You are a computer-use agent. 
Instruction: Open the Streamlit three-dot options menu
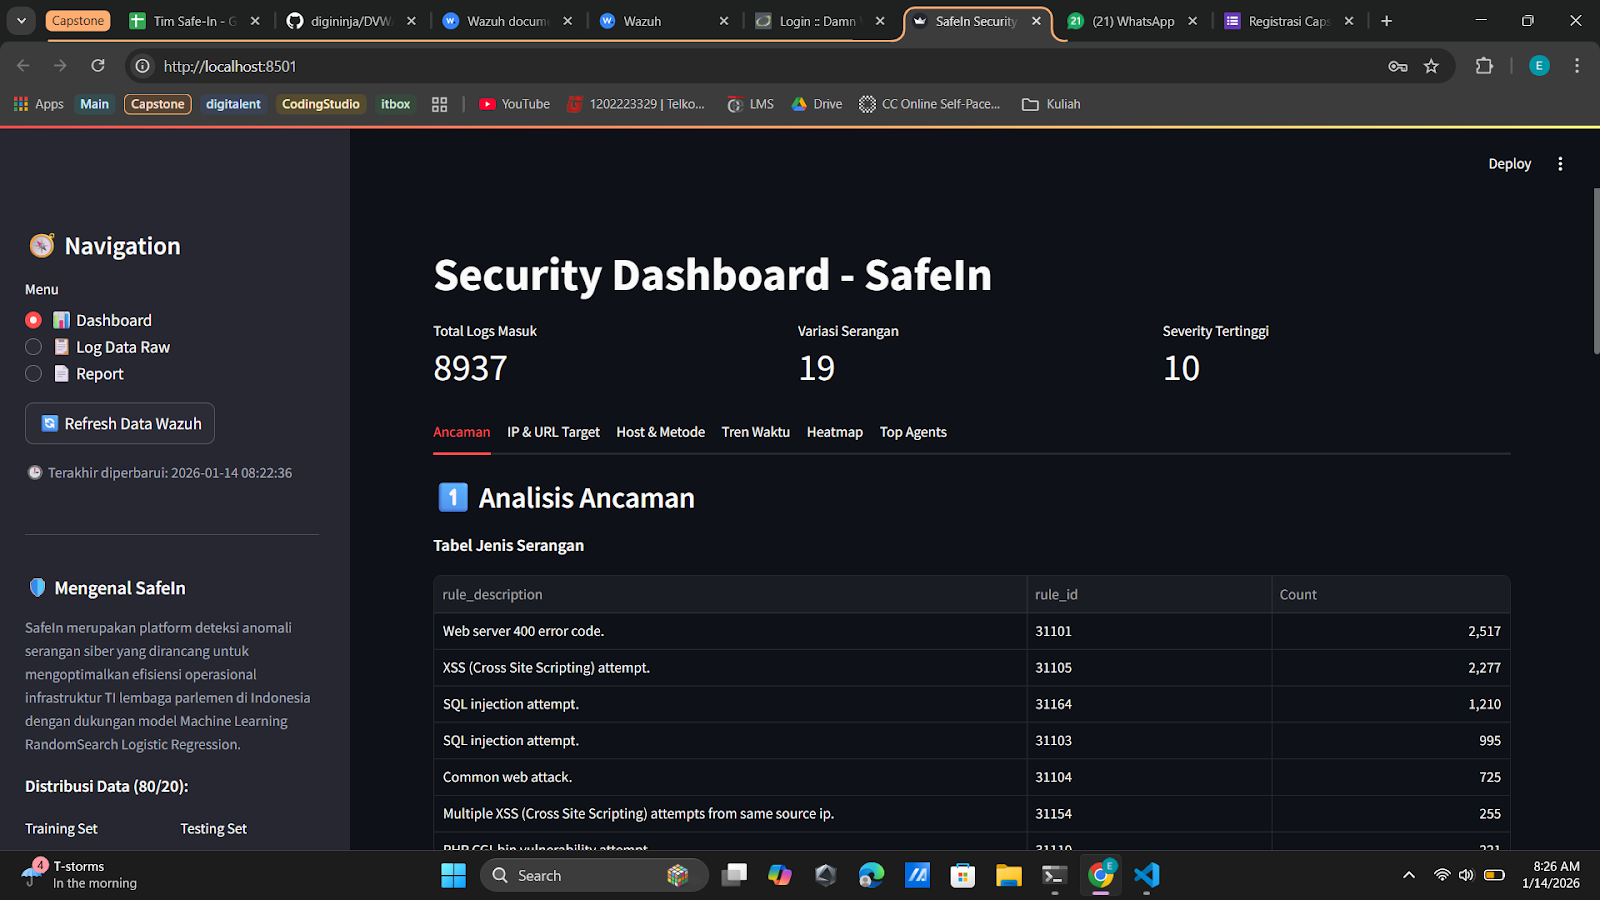tap(1560, 163)
